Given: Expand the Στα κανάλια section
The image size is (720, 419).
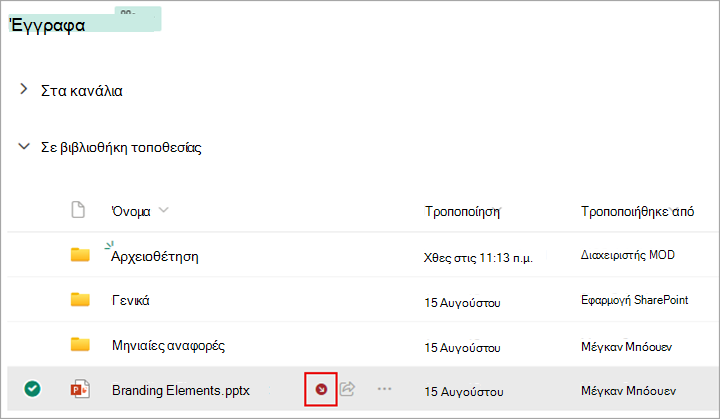Looking at the screenshot, I should [23, 89].
